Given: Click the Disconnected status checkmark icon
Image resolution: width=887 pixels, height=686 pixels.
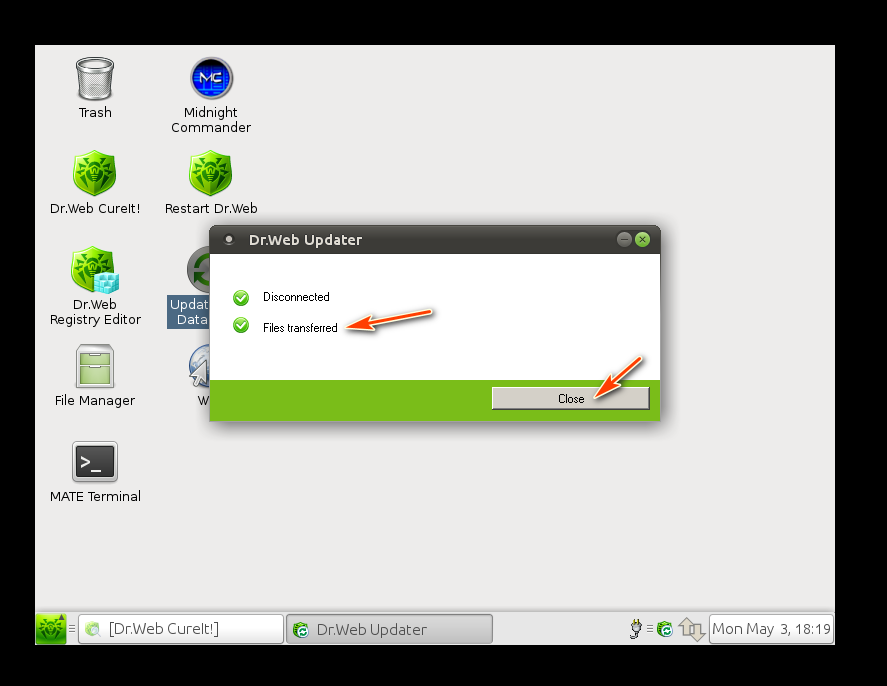Looking at the screenshot, I should coord(241,297).
